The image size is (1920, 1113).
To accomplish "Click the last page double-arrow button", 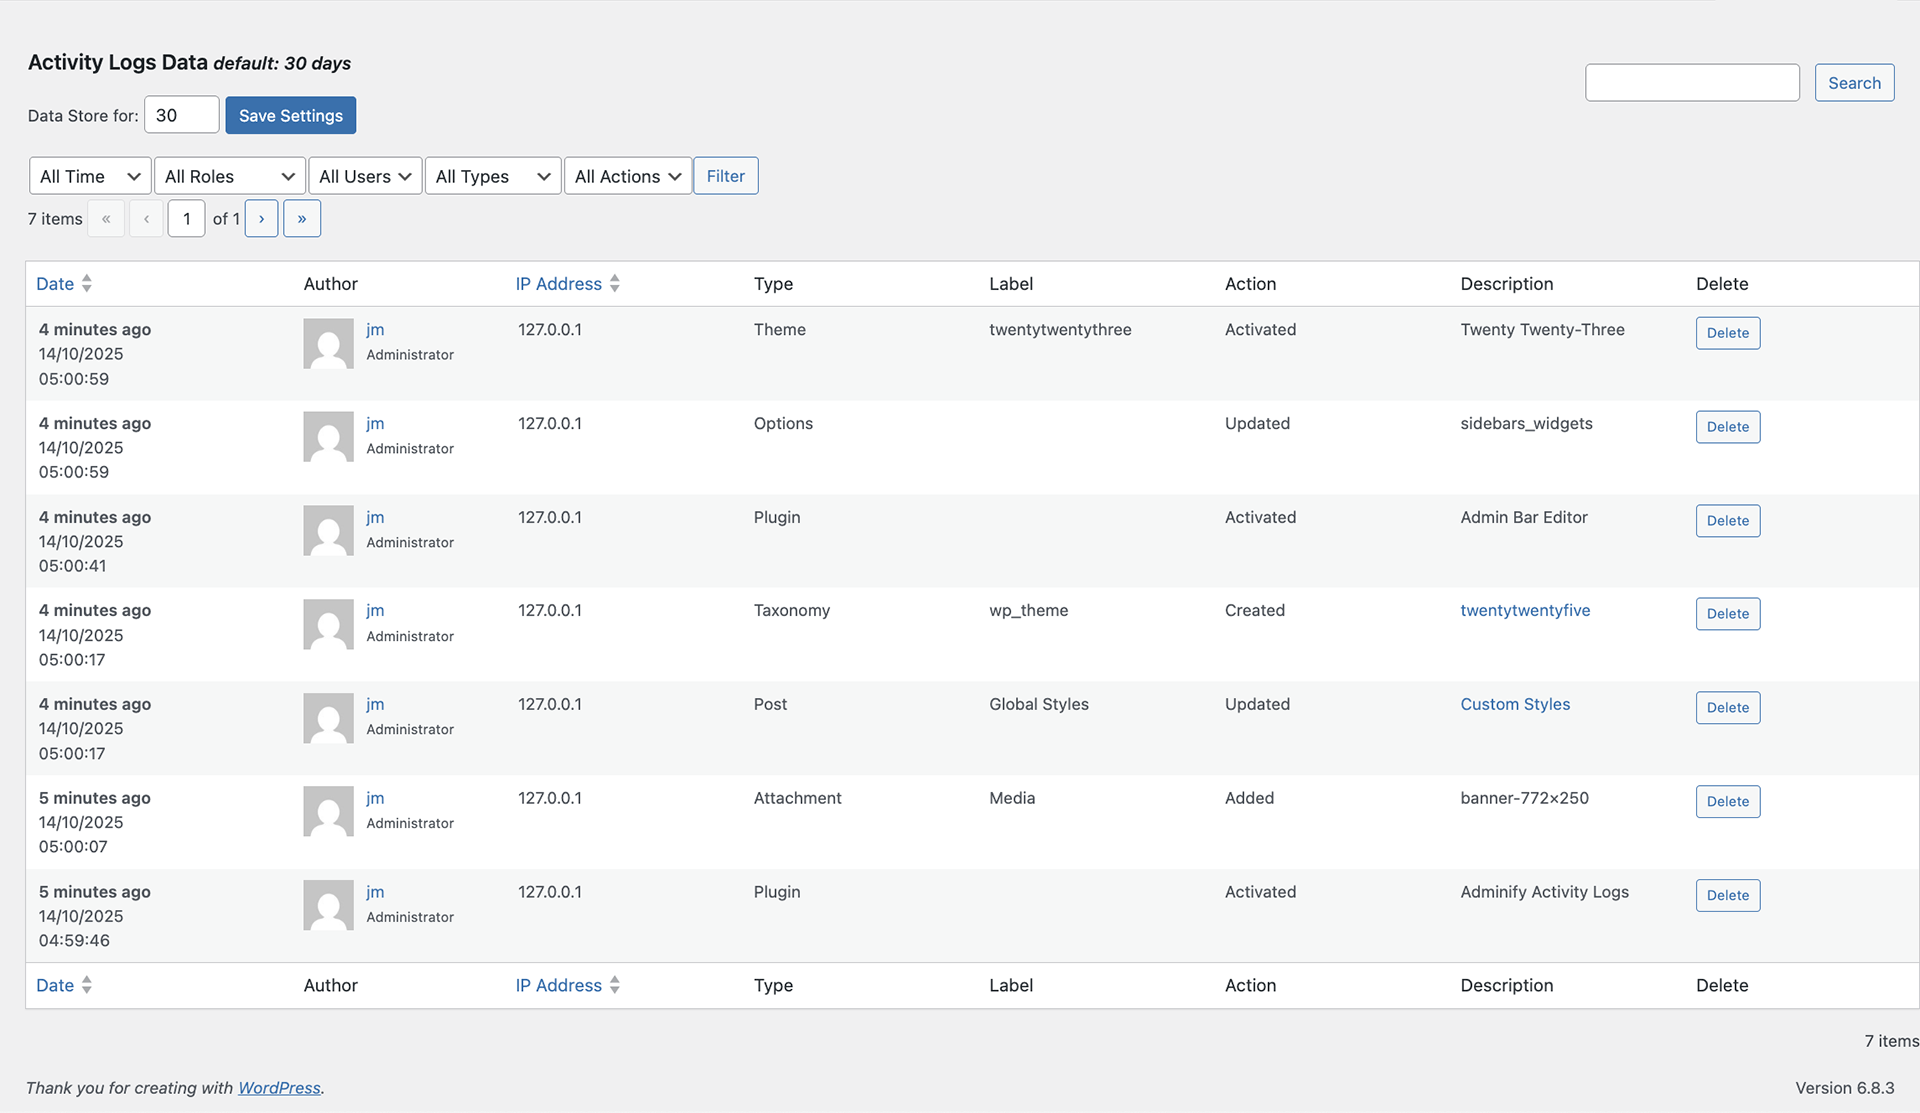I will tap(302, 219).
